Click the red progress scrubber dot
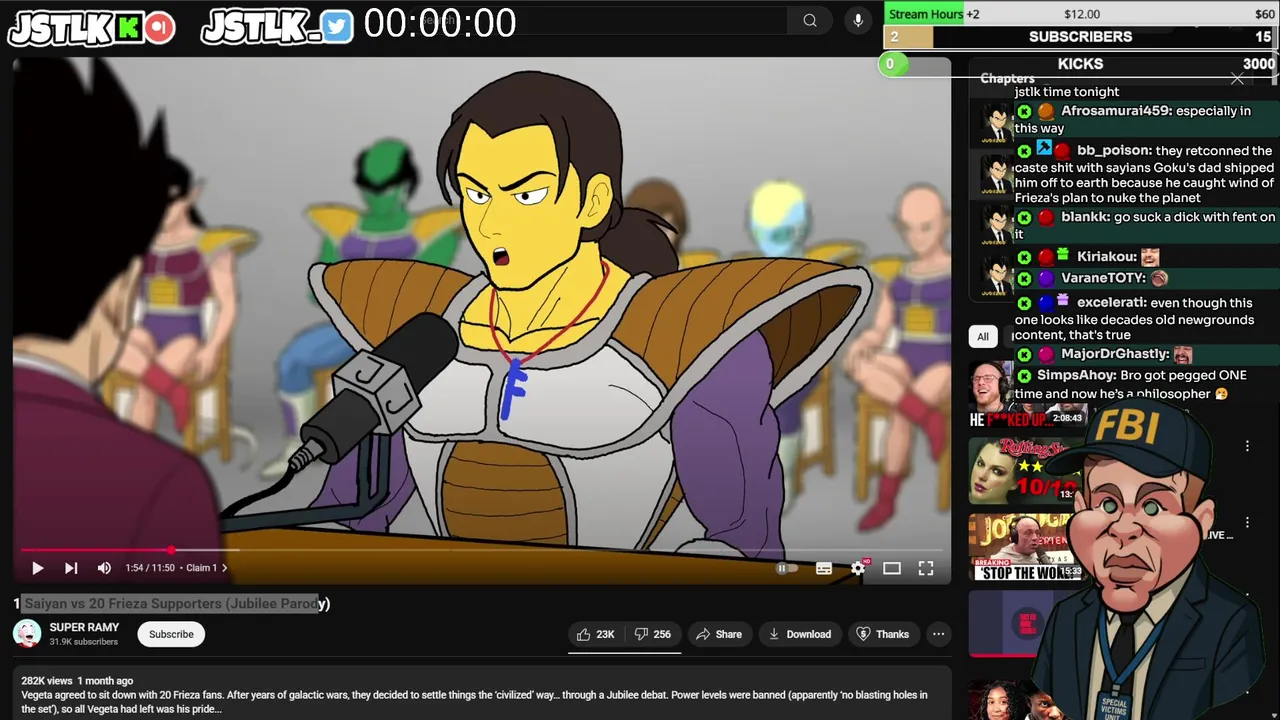Screen dimensions: 1280x720 [172, 550]
